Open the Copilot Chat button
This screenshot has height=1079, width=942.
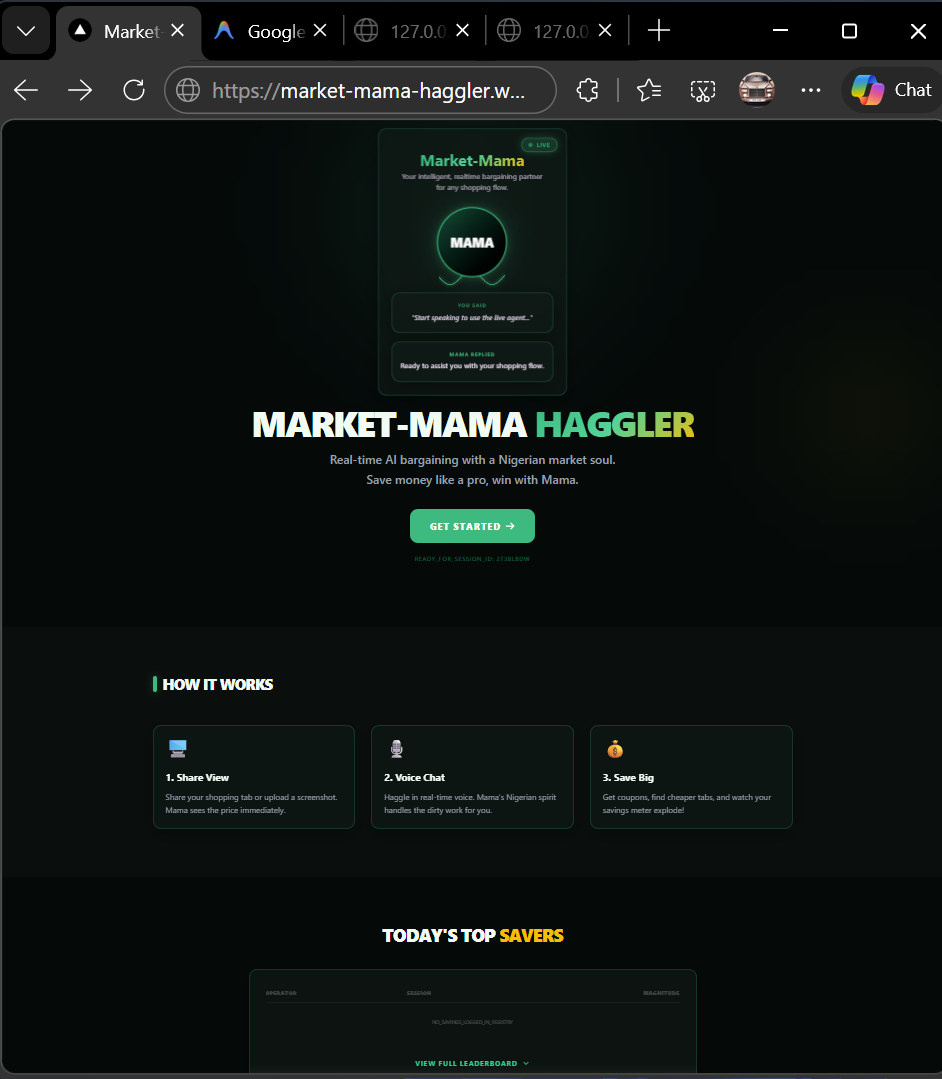[892, 90]
